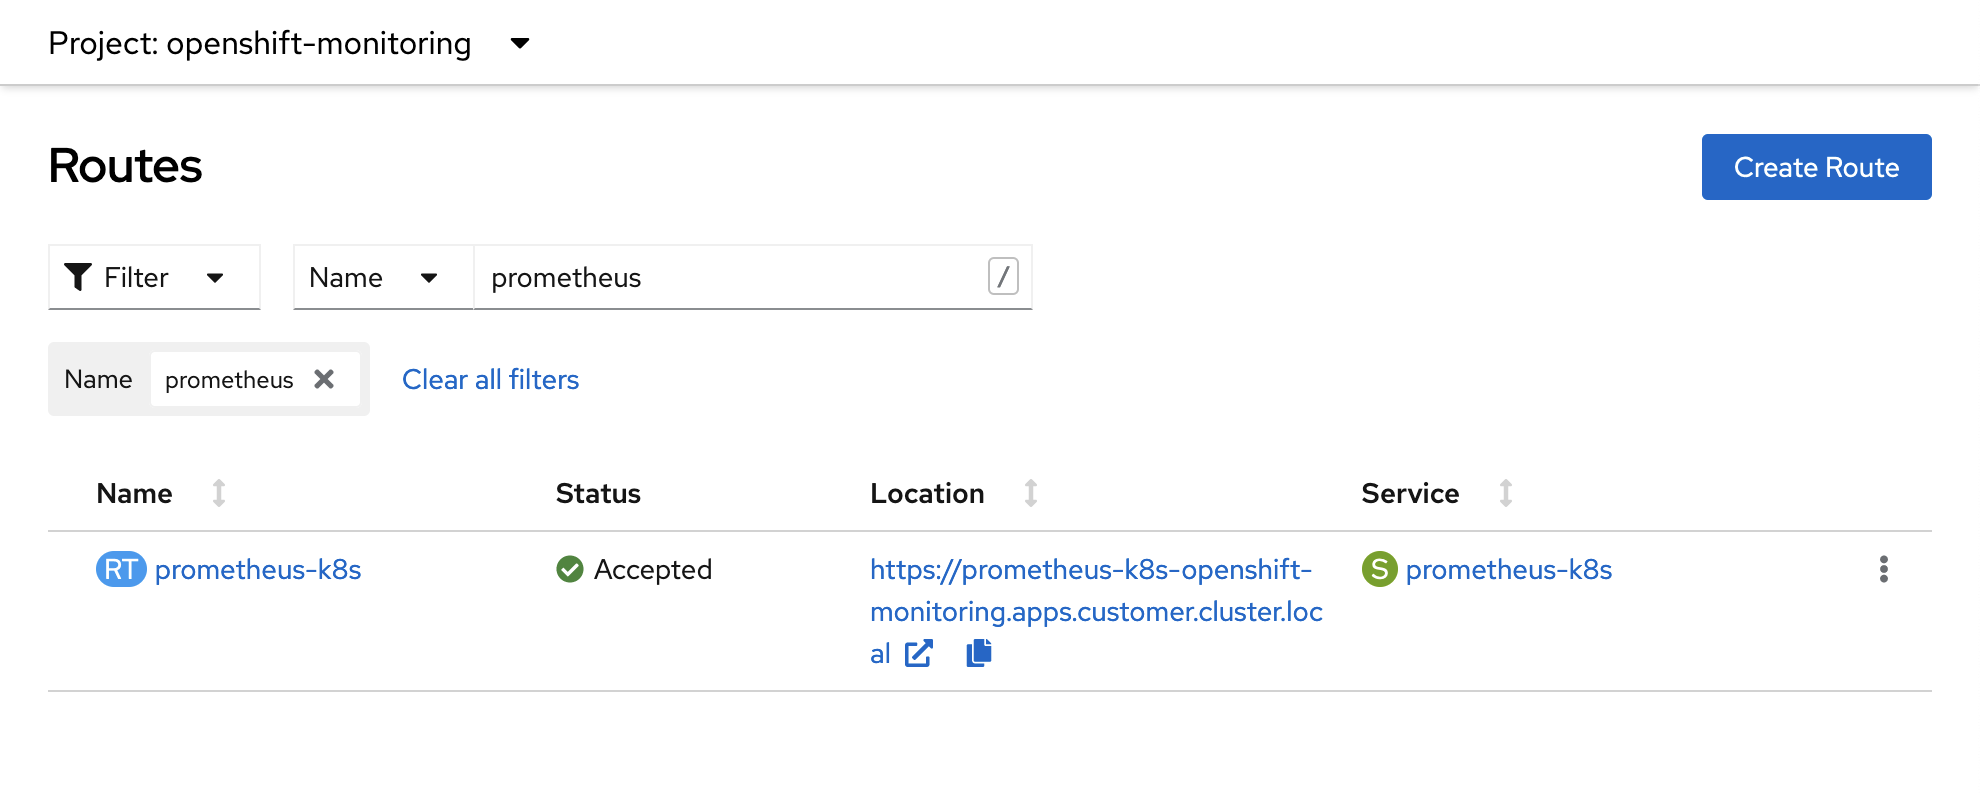Open the Filter dropdown

click(x=154, y=277)
